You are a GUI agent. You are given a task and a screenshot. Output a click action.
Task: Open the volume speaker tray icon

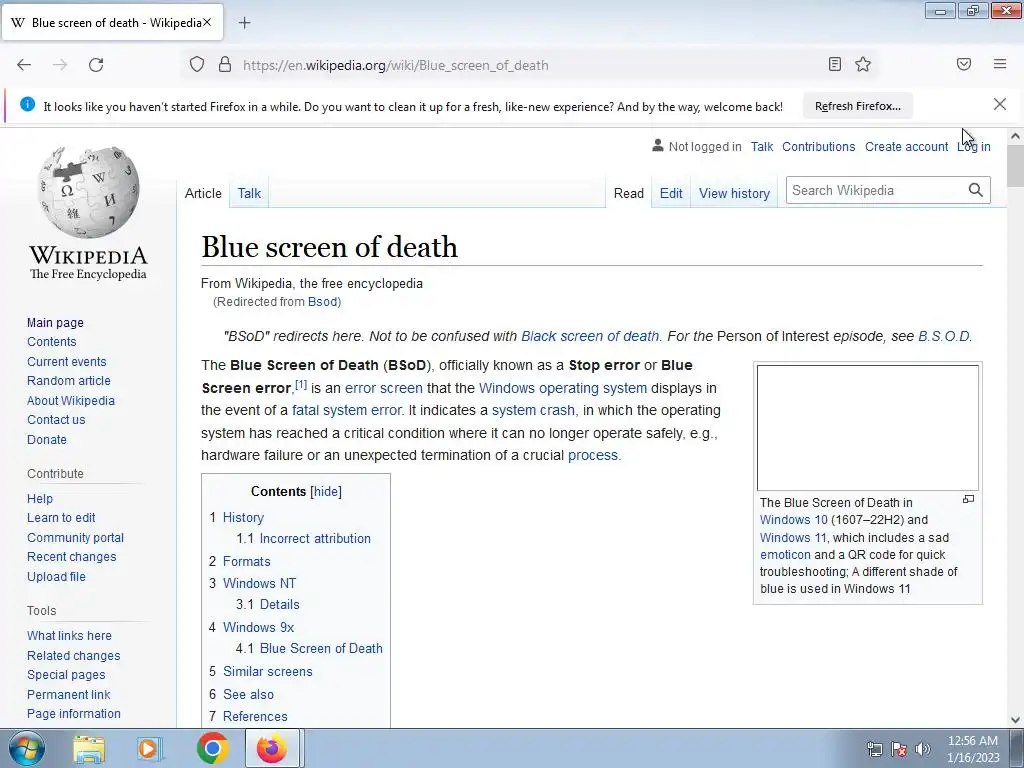pyautogui.click(x=923, y=749)
